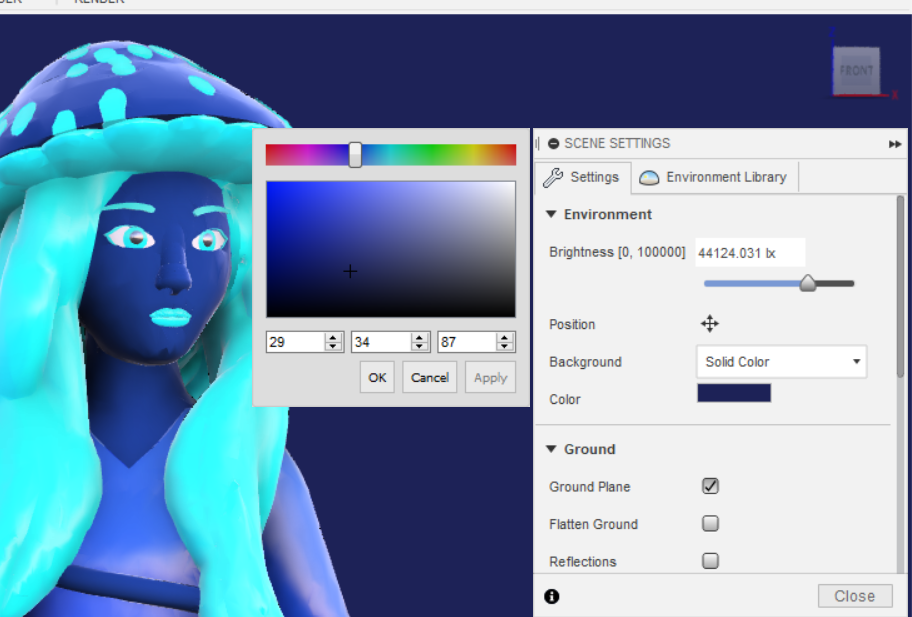Click the Position move crosshair icon
This screenshot has height=617, width=912.
[710, 323]
